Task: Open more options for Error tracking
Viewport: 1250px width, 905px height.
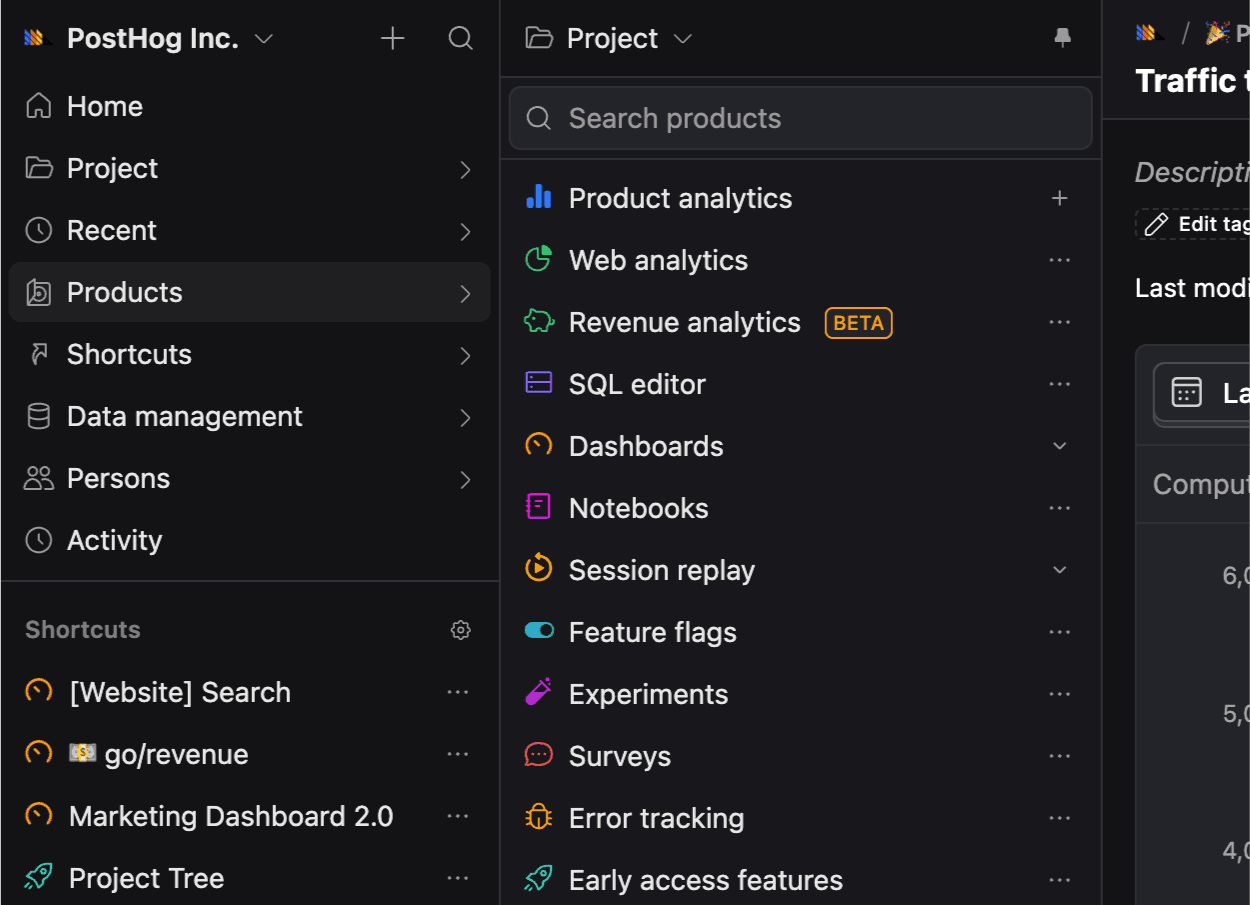Action: (x=1060, y=818)
